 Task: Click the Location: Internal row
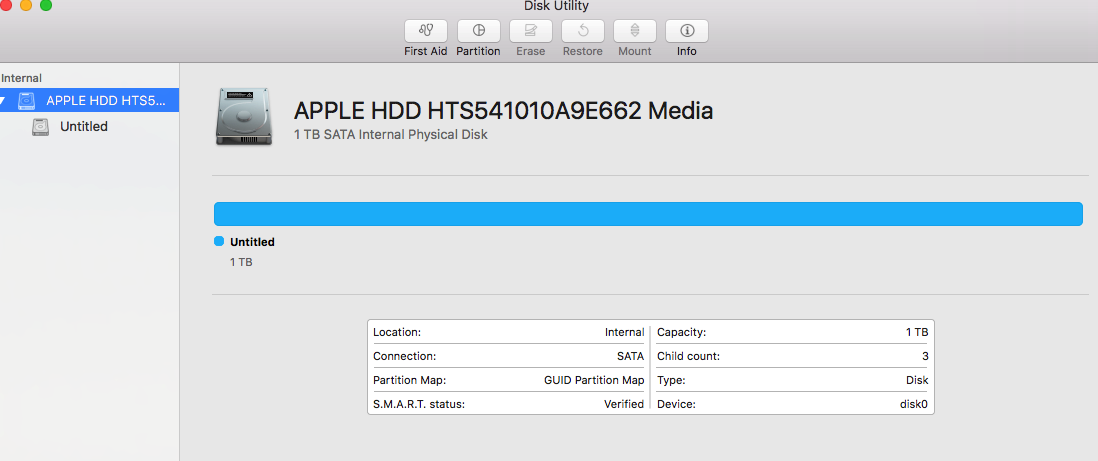[x=508, y=332]
